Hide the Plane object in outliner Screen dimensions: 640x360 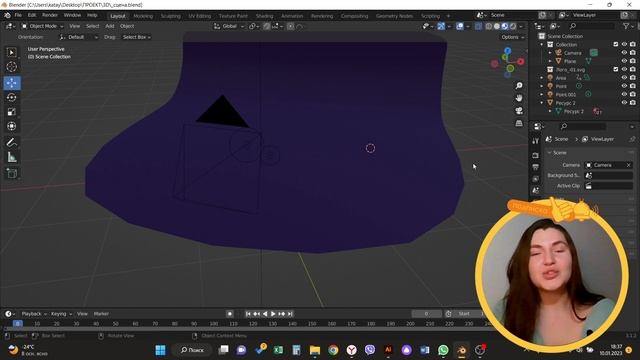click(x=624, y=61)
